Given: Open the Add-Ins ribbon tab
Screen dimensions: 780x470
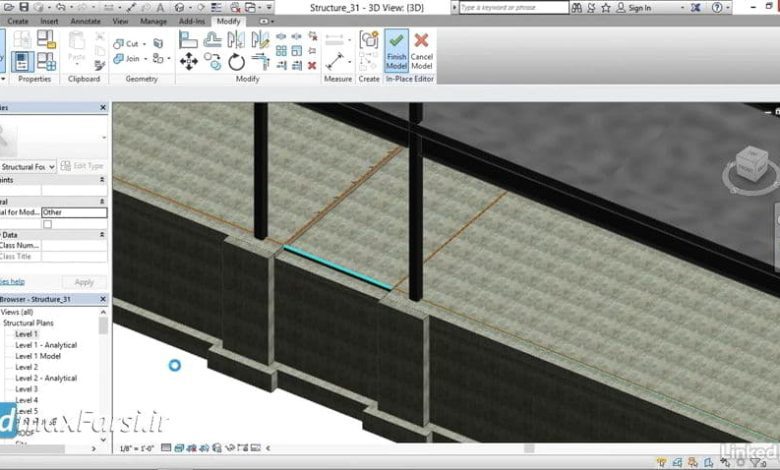Looking at the screenshot, I should coord(192,21).
